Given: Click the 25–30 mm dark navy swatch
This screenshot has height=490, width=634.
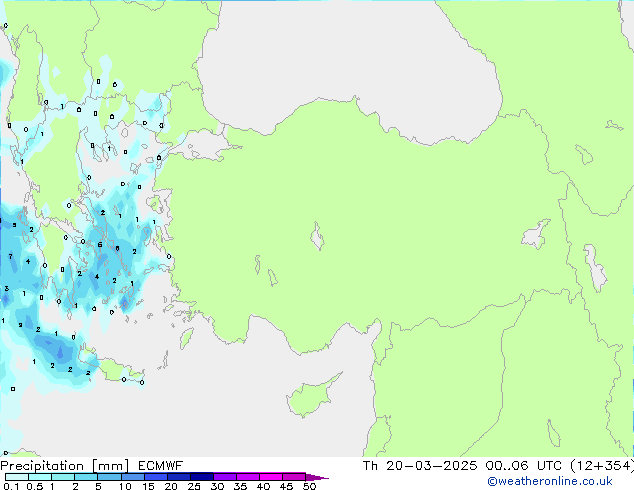Looking at the screenshot, I should tap(201, 477).
